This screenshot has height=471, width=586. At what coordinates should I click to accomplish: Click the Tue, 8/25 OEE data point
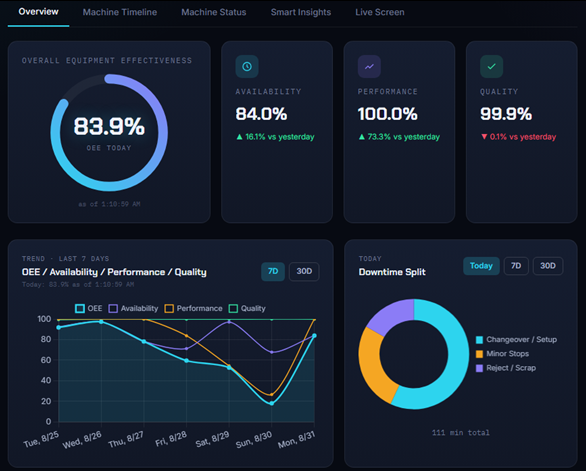pyautogui.click(x=58, y=327)
